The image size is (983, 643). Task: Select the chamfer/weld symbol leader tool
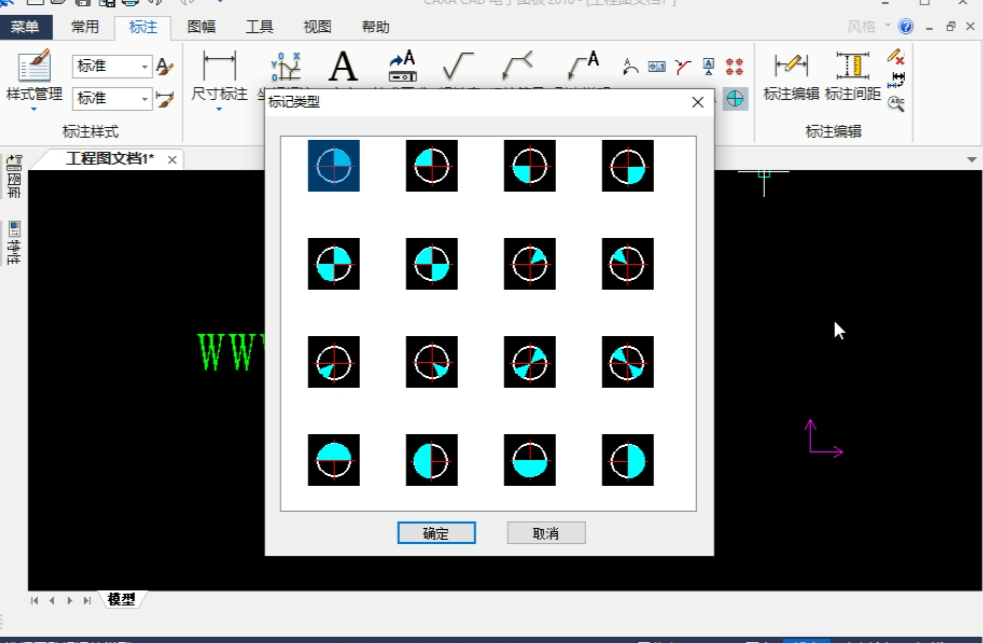click(518, 66)
